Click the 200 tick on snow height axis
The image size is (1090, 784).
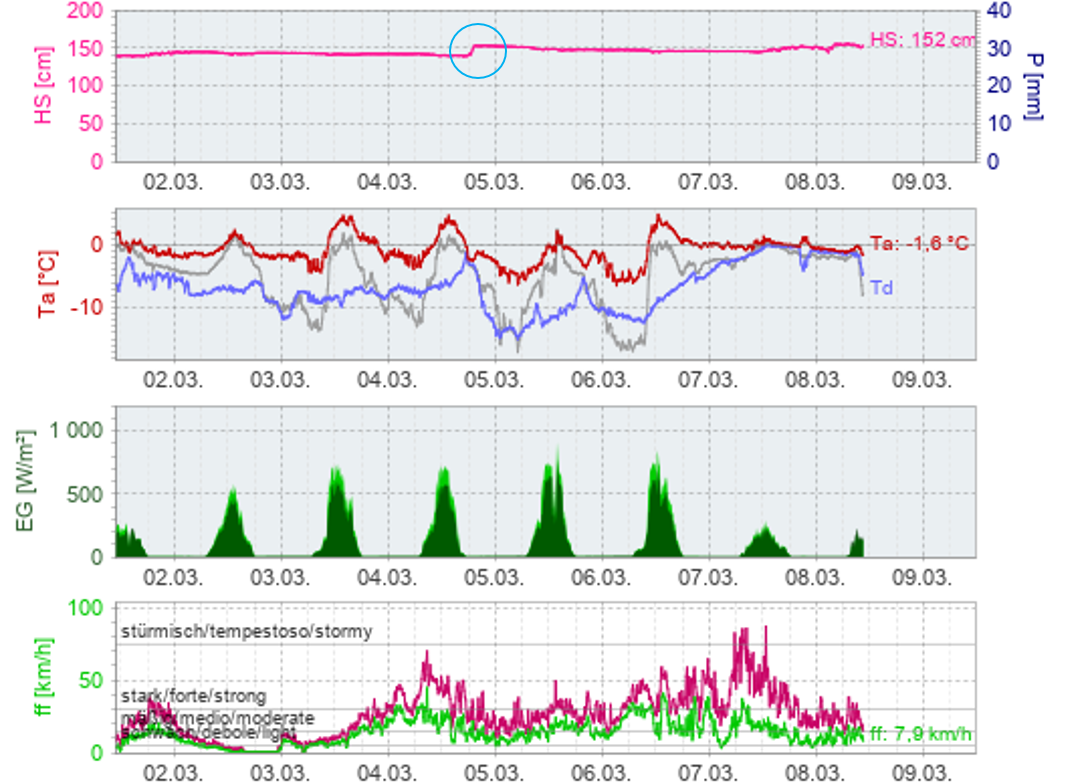[85, 11]
